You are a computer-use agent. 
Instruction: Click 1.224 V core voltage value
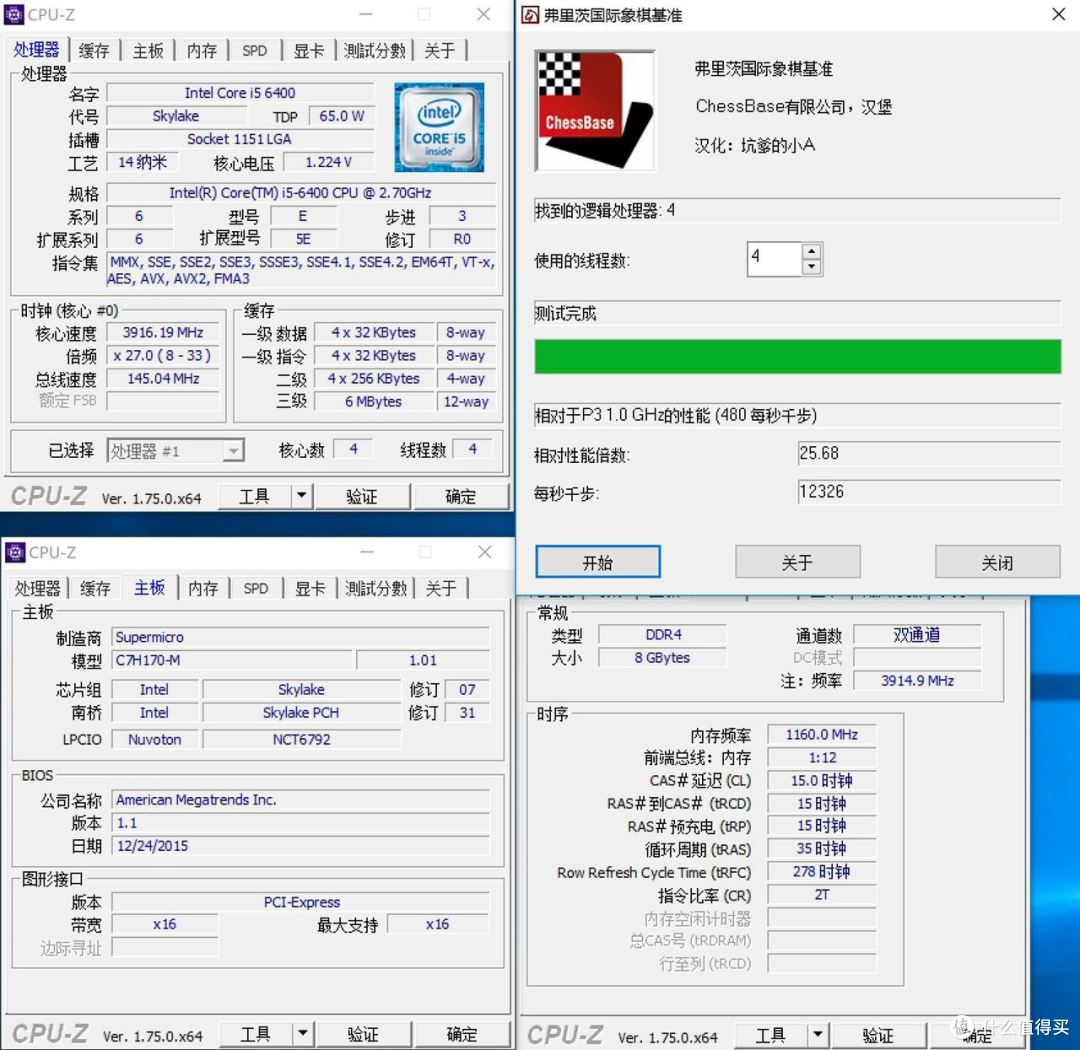pyautogui.click(x=329, y=162)
